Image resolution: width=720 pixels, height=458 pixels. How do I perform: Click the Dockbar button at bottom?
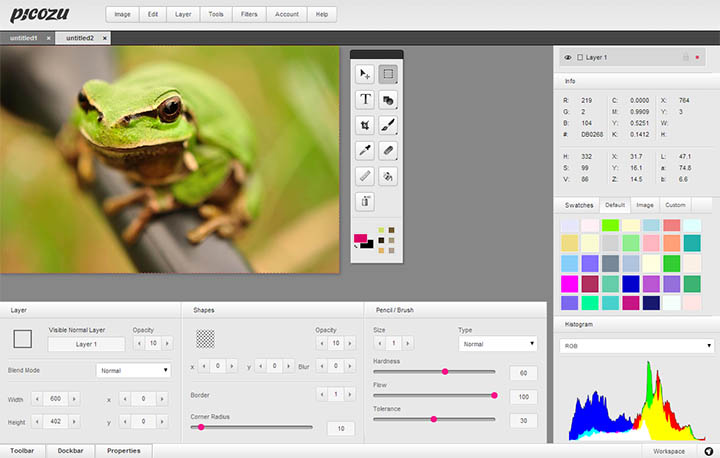click(x=70, y=451)
